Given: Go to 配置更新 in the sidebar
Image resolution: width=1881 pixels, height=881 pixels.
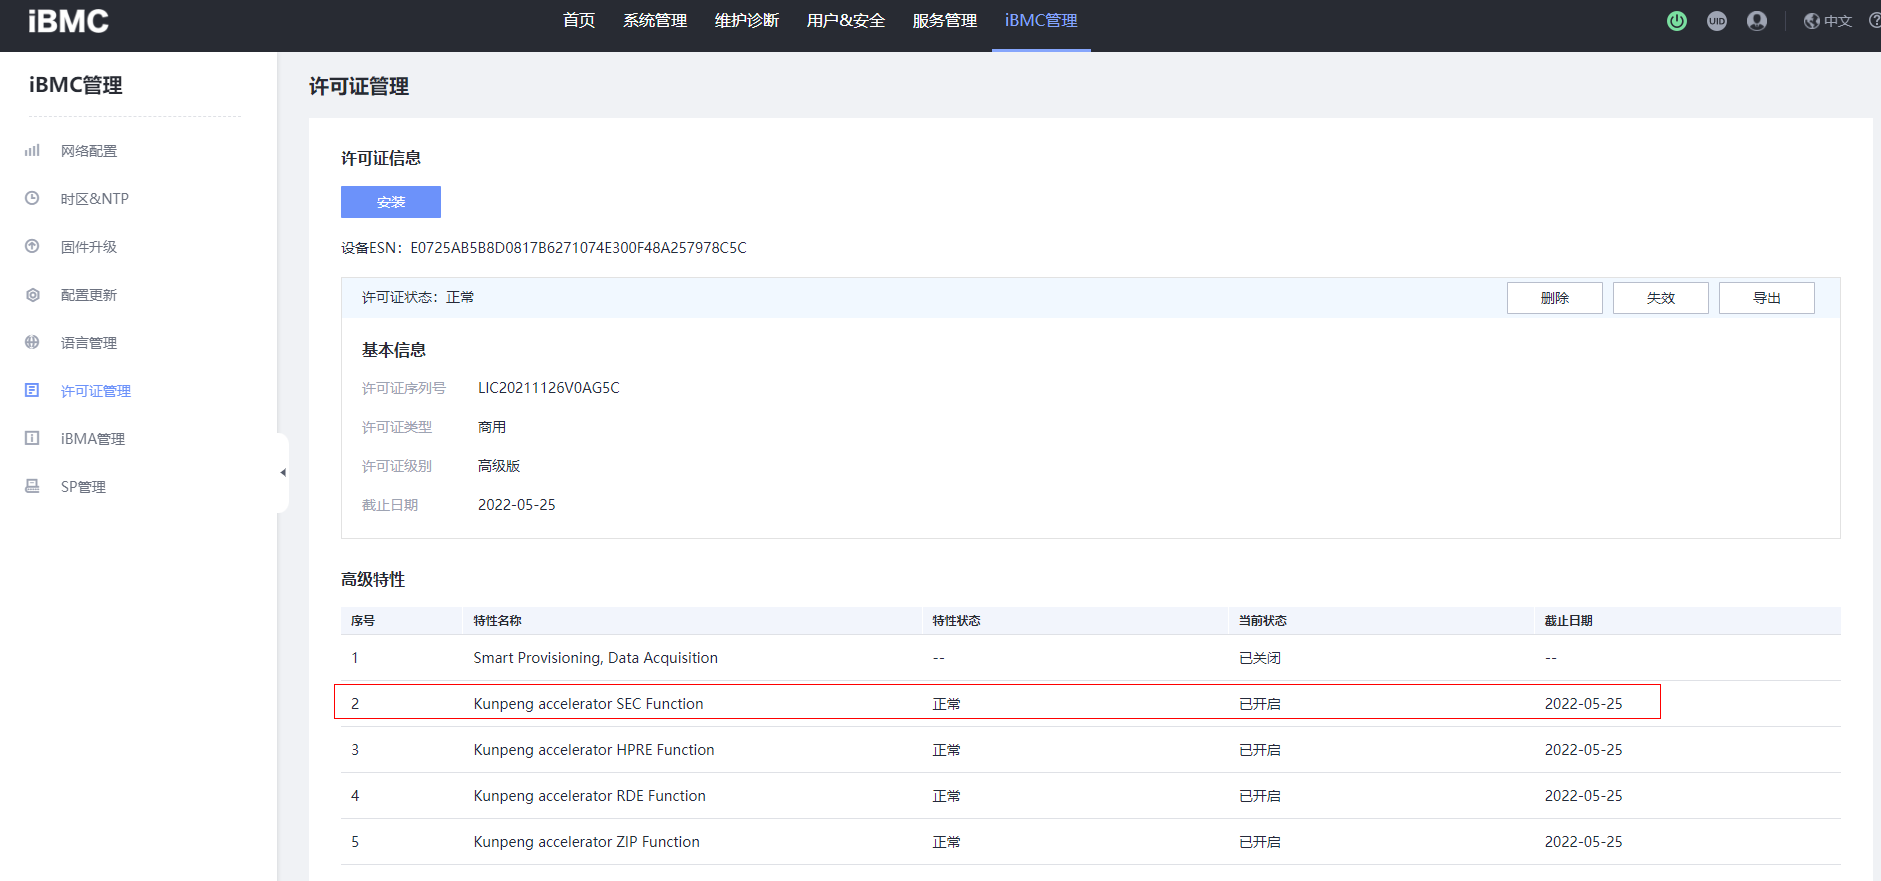Looking at the screenshot, I should click(89, 295).
